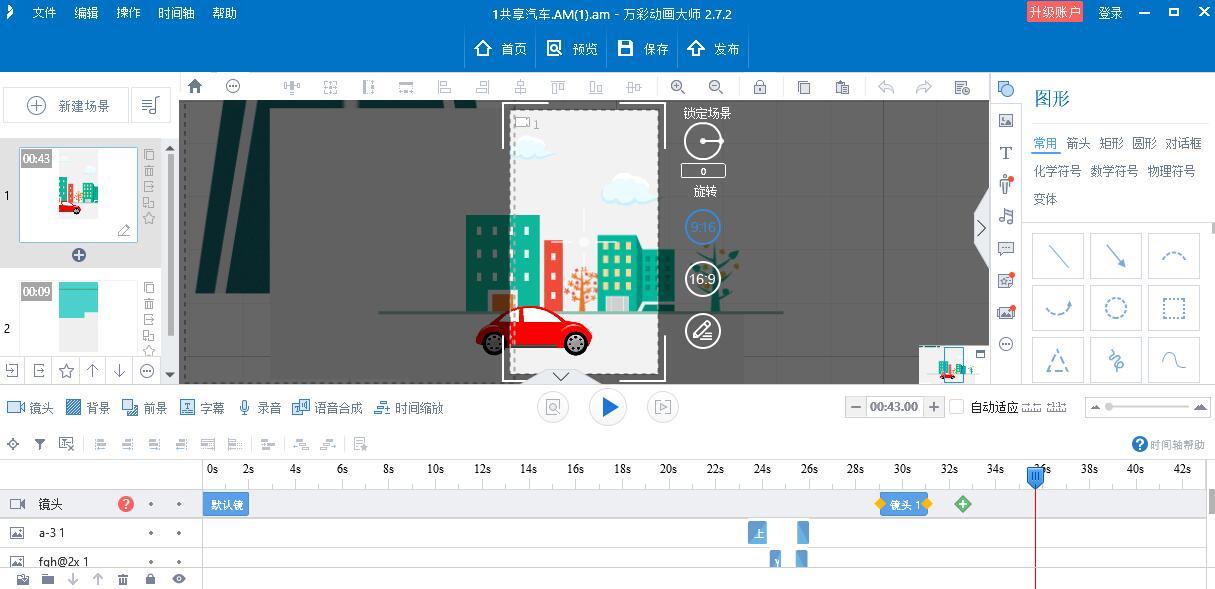Open the music note sidebar panel
1215x589 pixels.
(1006, 216)
